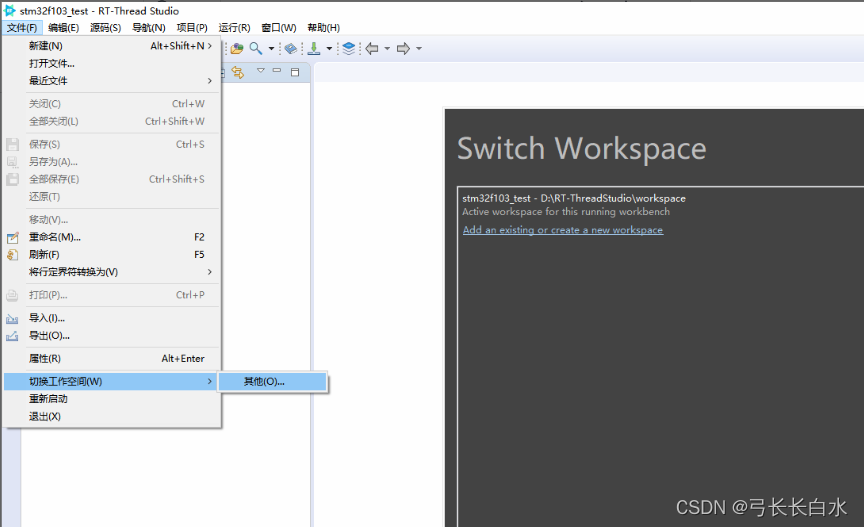Open the 帮助(H) menu

tap(323, 28)
